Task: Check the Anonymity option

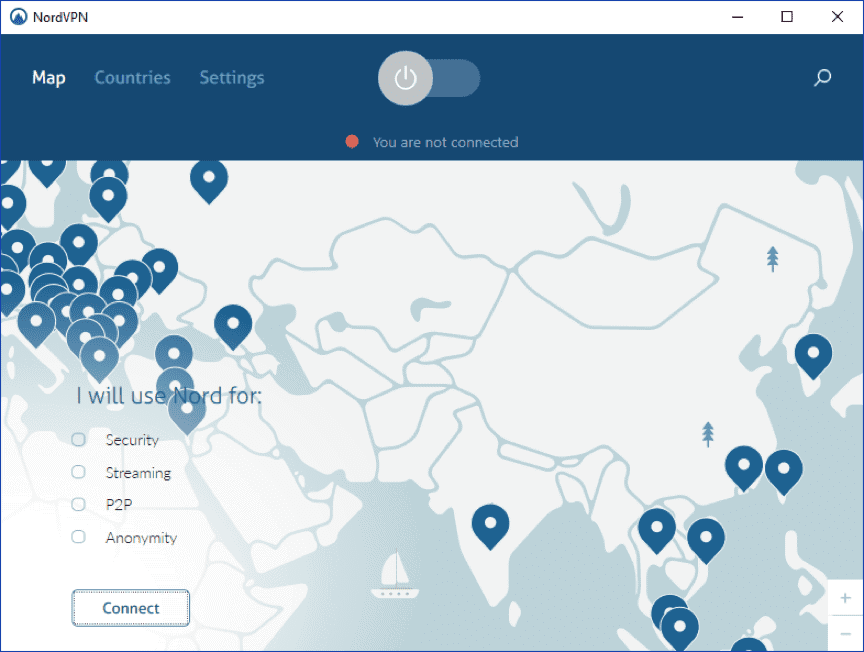Action: point(79,537)
